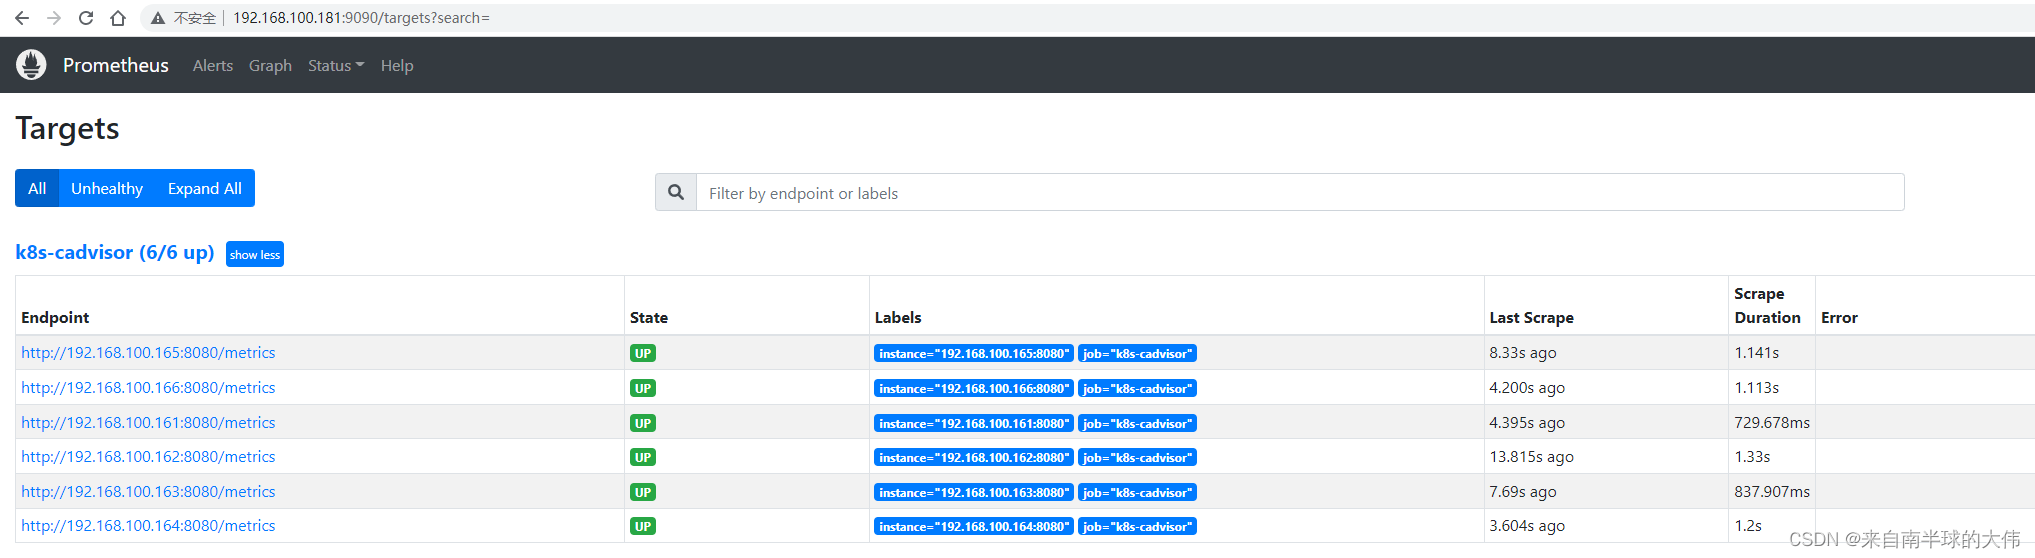2035x558 pixels.
Task: Select the All targets filter
Action: pos(37,188)
